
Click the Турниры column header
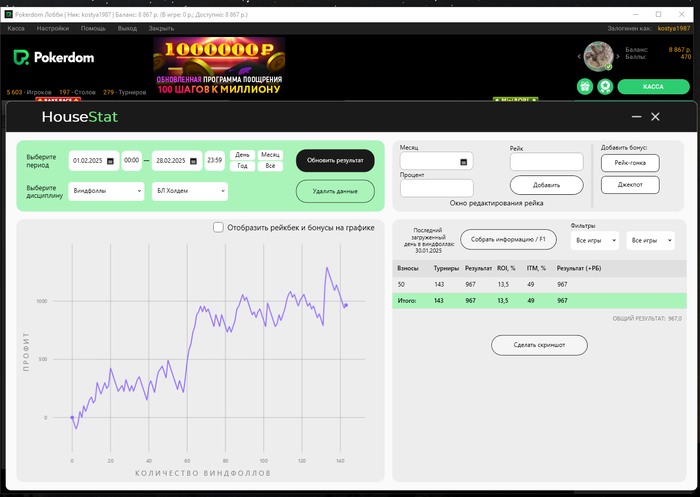446,268
